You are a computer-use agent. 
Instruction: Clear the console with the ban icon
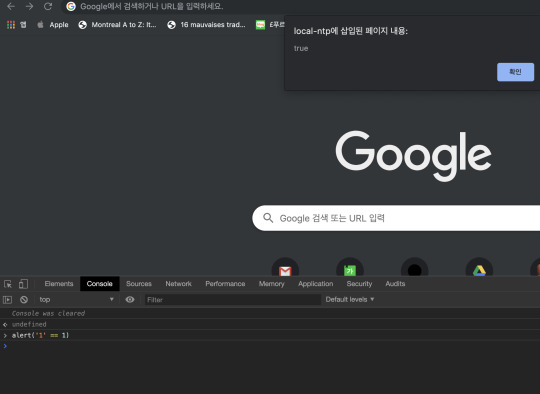tap(24, 300)
